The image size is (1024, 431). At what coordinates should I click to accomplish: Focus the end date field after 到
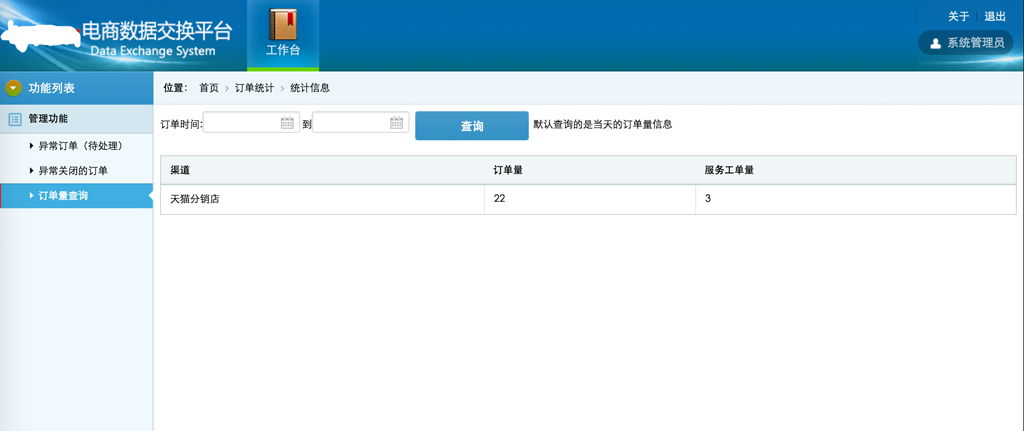click(x=351, y=124)
